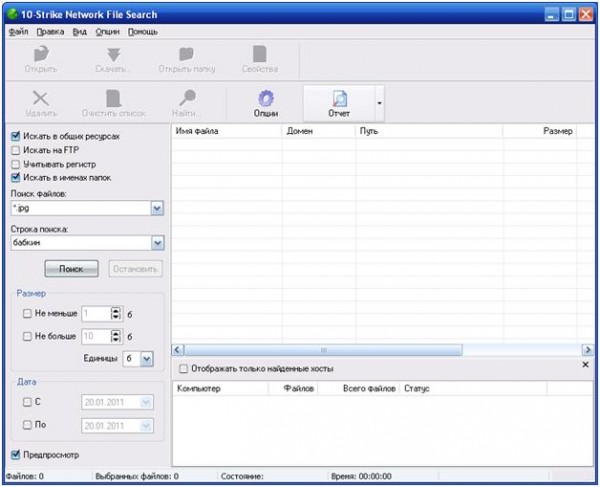
Task: Open the С date picker dropdown
Action: click(146, 402)
